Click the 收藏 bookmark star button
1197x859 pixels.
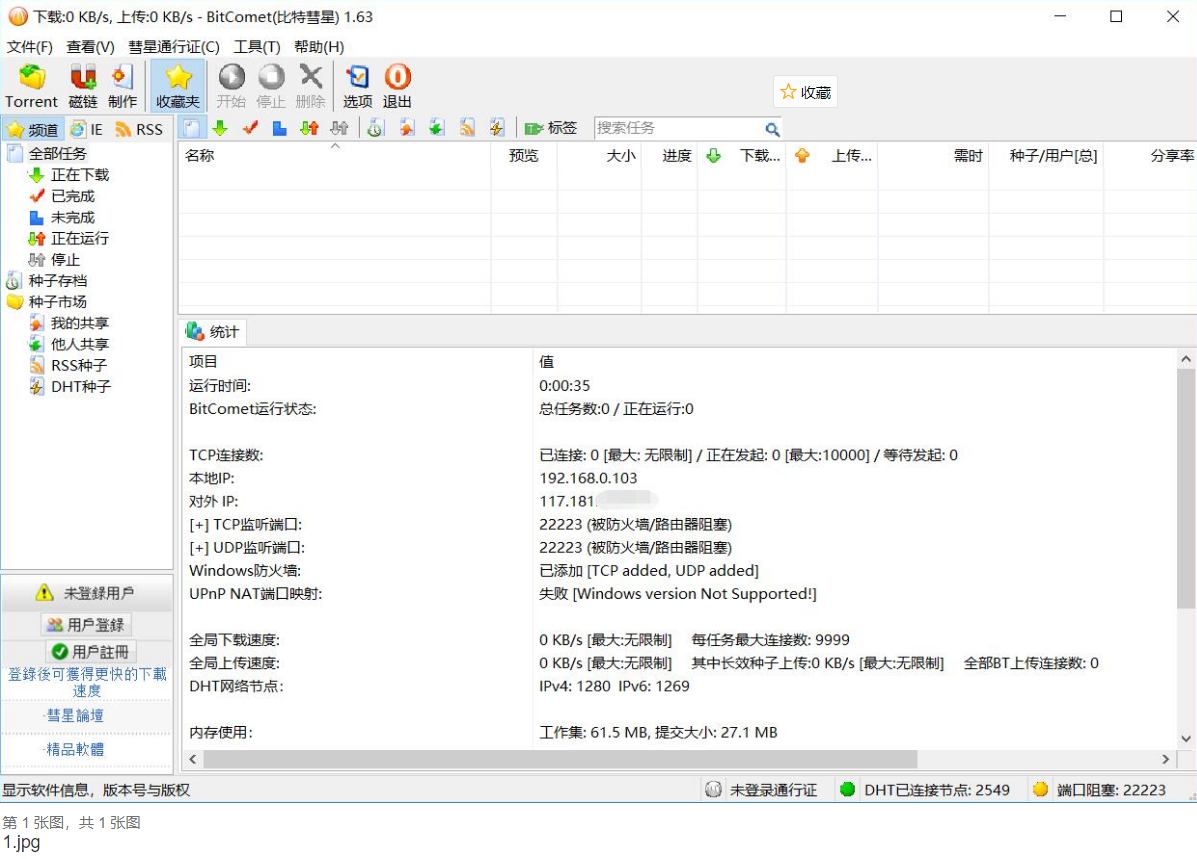(805, 92)
